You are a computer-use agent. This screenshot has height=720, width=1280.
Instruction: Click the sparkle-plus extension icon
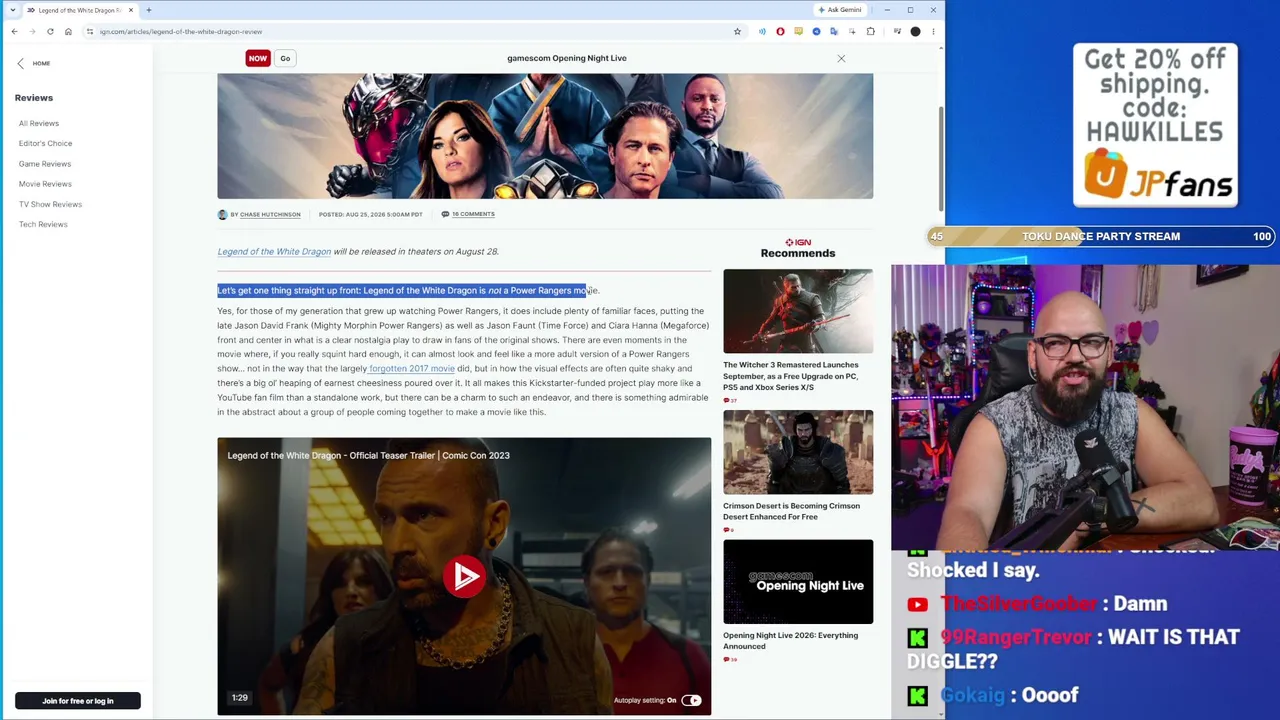pos(852,31)
